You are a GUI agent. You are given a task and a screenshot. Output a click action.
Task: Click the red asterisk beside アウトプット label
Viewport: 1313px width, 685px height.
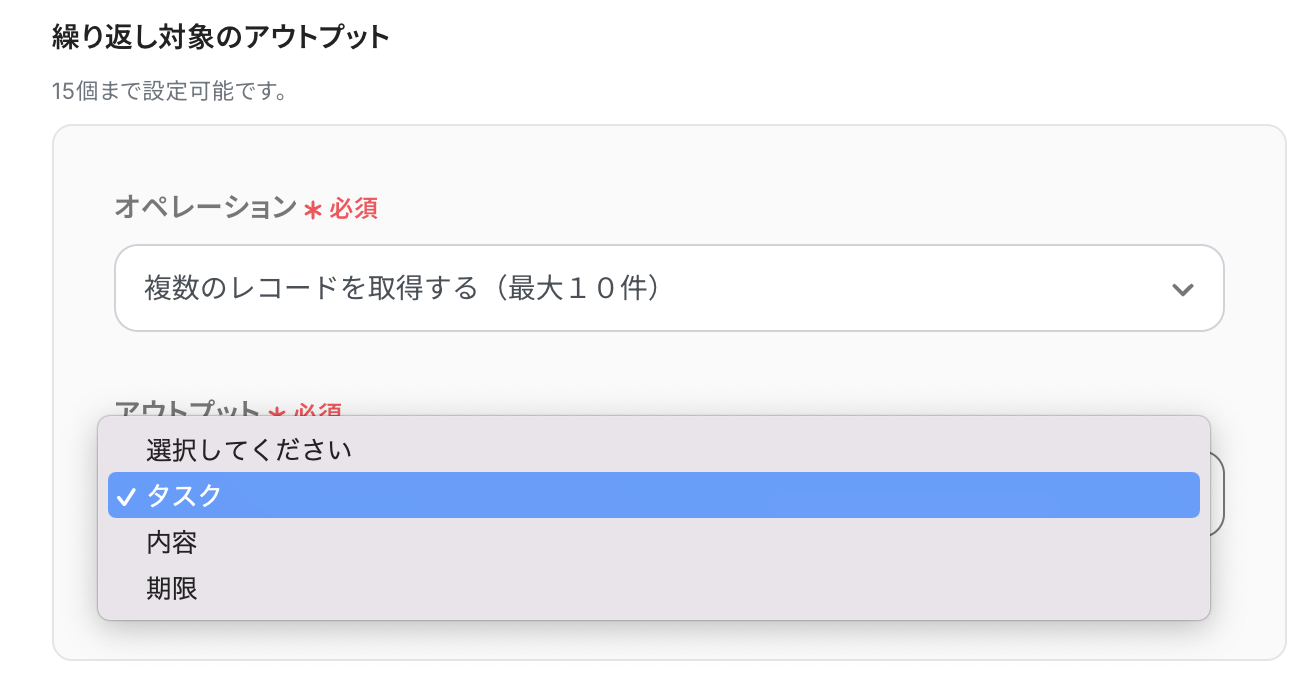pyautogui.click(x=277, y=410)
